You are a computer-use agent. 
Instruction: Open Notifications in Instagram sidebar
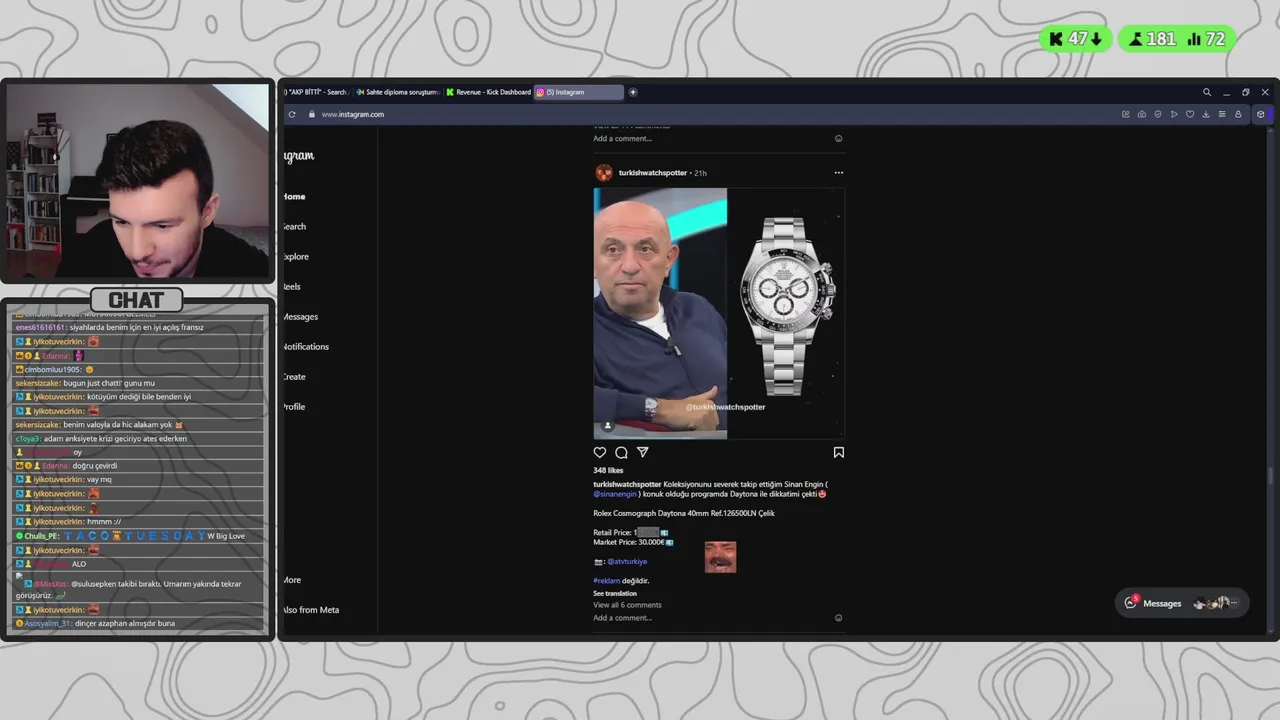(306, 347)
